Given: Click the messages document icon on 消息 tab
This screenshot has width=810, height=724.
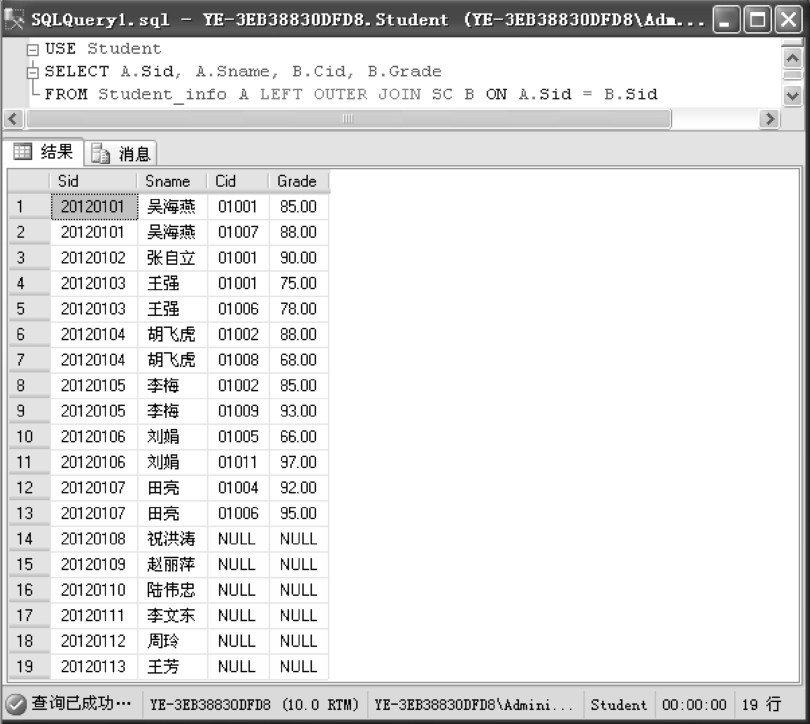Looking at the screenshot, I should [x=100, y=153].
